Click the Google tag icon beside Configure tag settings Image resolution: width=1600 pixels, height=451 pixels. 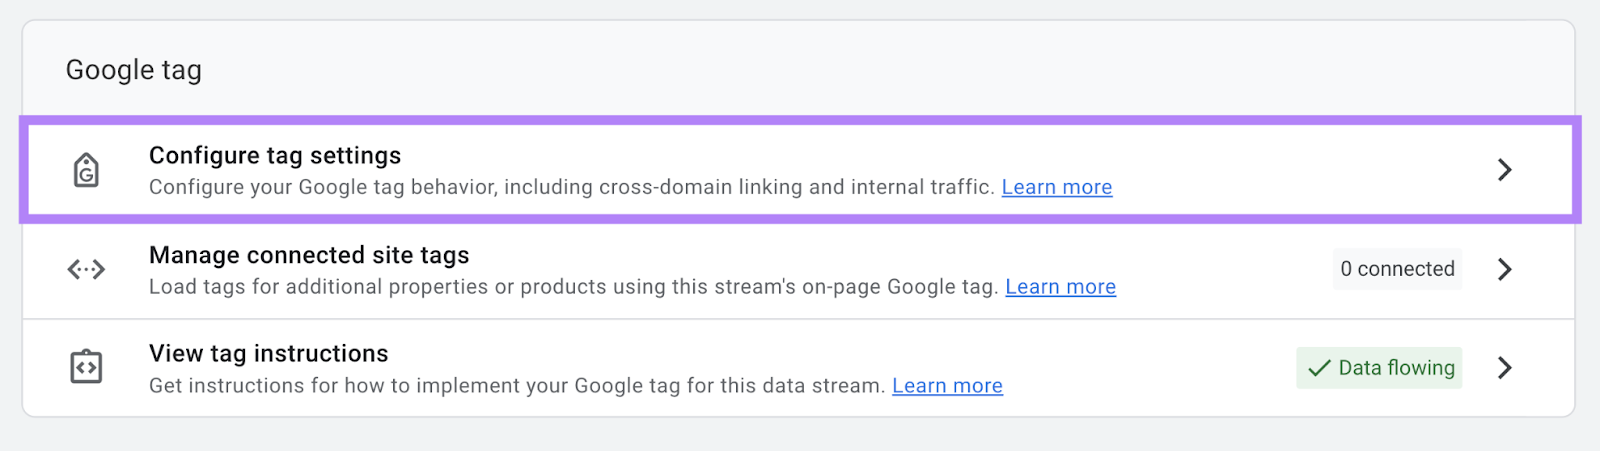[87, 170]
